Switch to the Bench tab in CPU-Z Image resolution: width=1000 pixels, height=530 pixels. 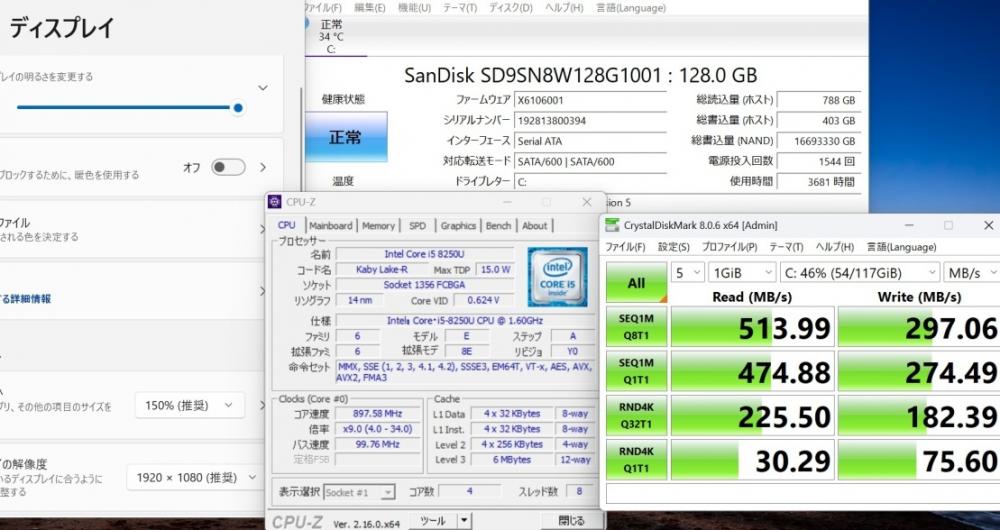click(498, 226)
